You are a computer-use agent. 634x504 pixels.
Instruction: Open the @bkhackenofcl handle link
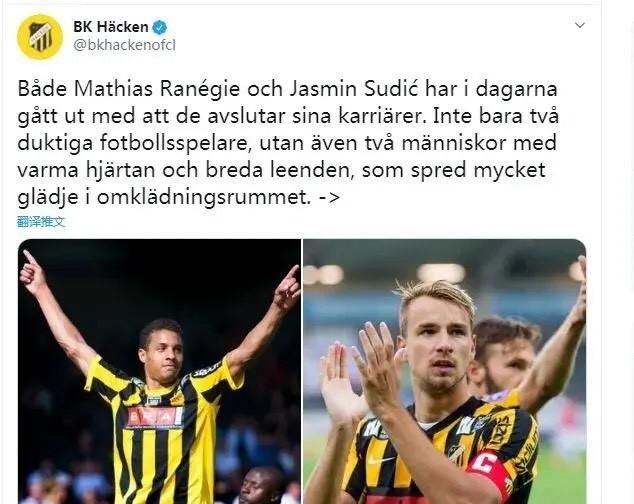(125, 45)
